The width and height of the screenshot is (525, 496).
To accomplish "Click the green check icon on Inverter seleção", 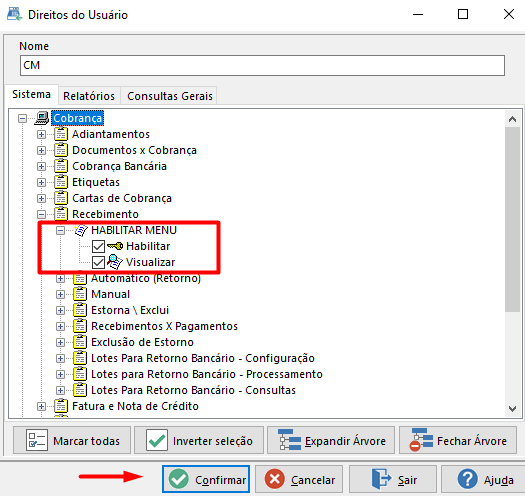I will tap(157, 440).
